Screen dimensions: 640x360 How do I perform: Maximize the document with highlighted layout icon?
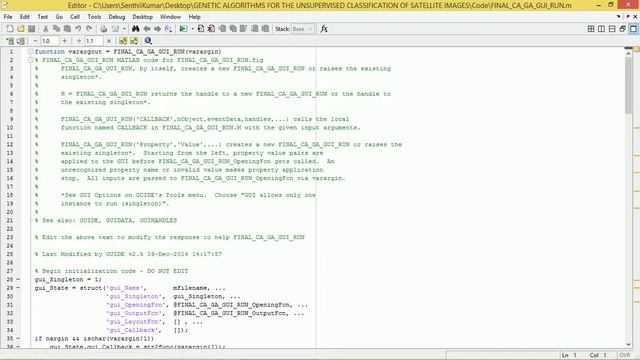pyautogui.click(x=633, y=29)
